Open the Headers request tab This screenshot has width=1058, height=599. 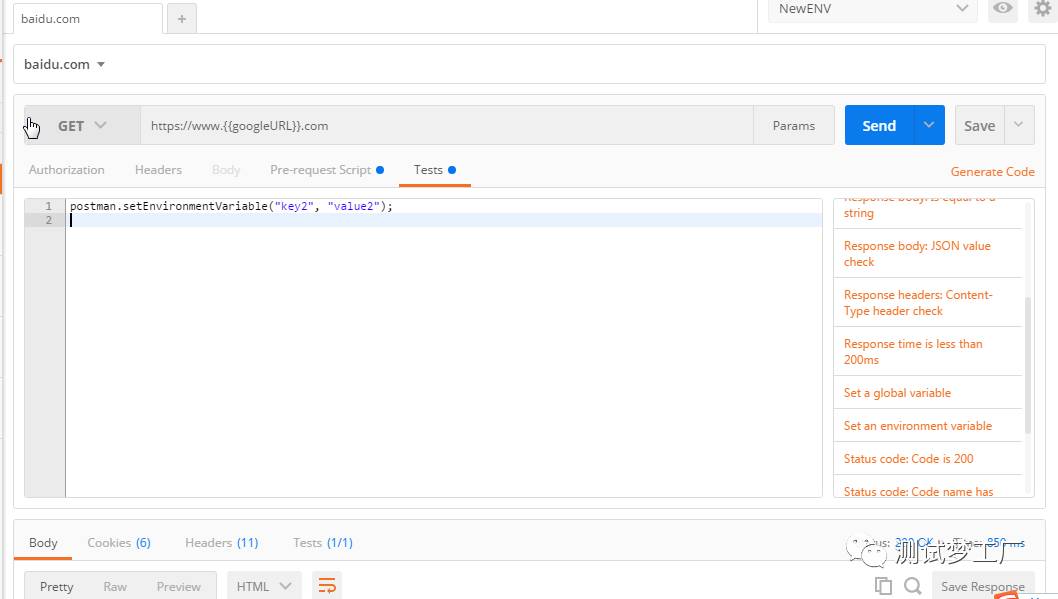point(158,170)
